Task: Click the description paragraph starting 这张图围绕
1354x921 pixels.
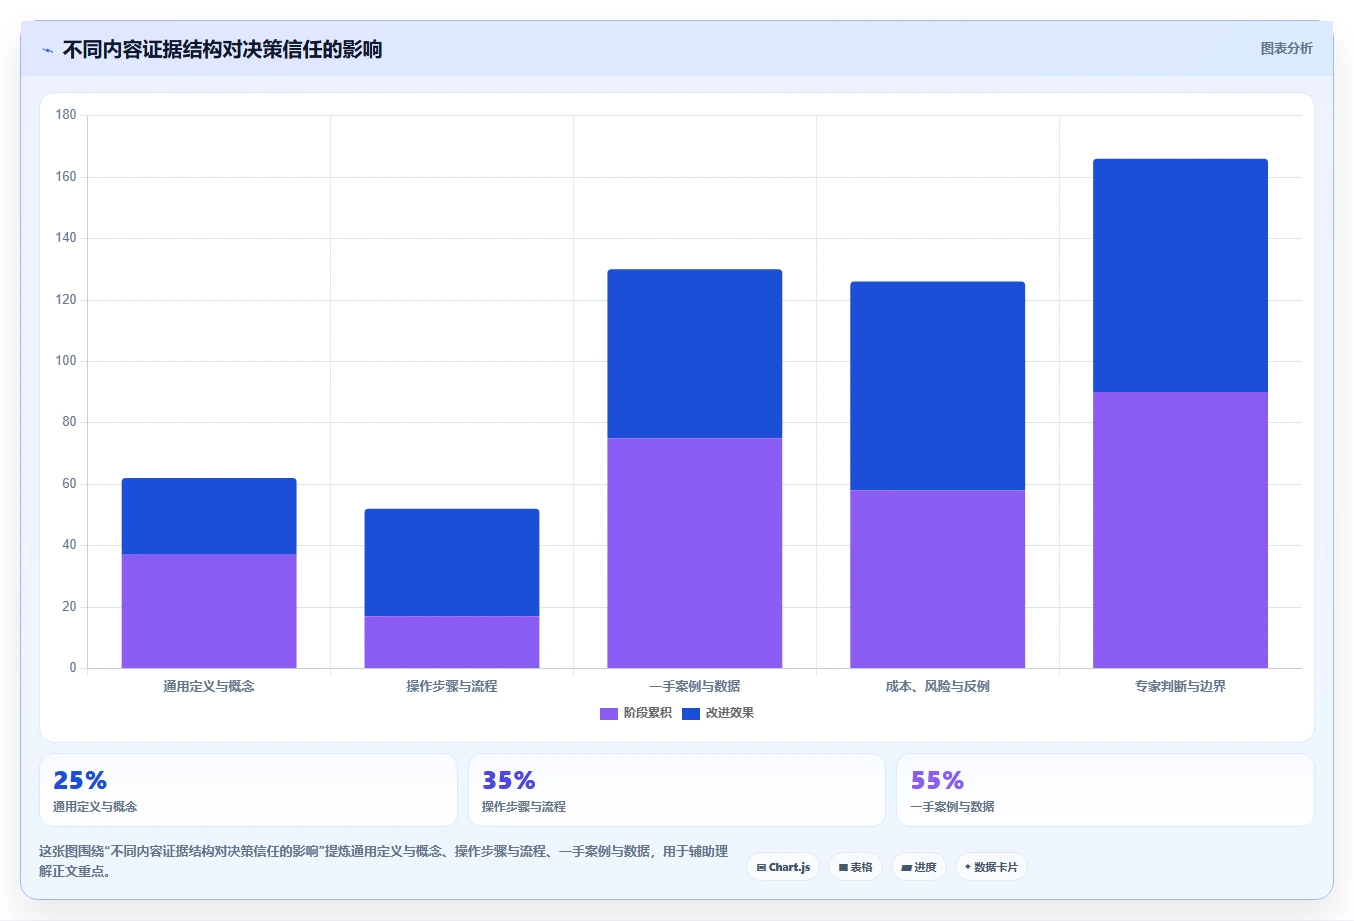Action: (384, 861)
